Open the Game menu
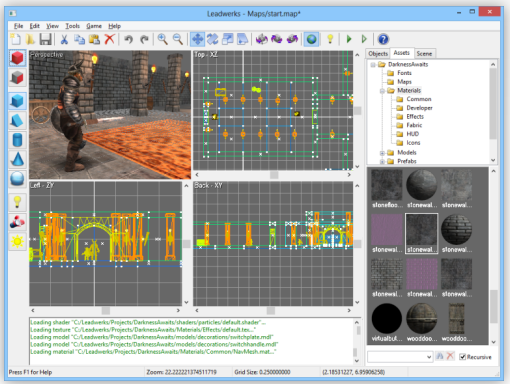Viewport: 510px width, 384px height. tap(94, 26)
